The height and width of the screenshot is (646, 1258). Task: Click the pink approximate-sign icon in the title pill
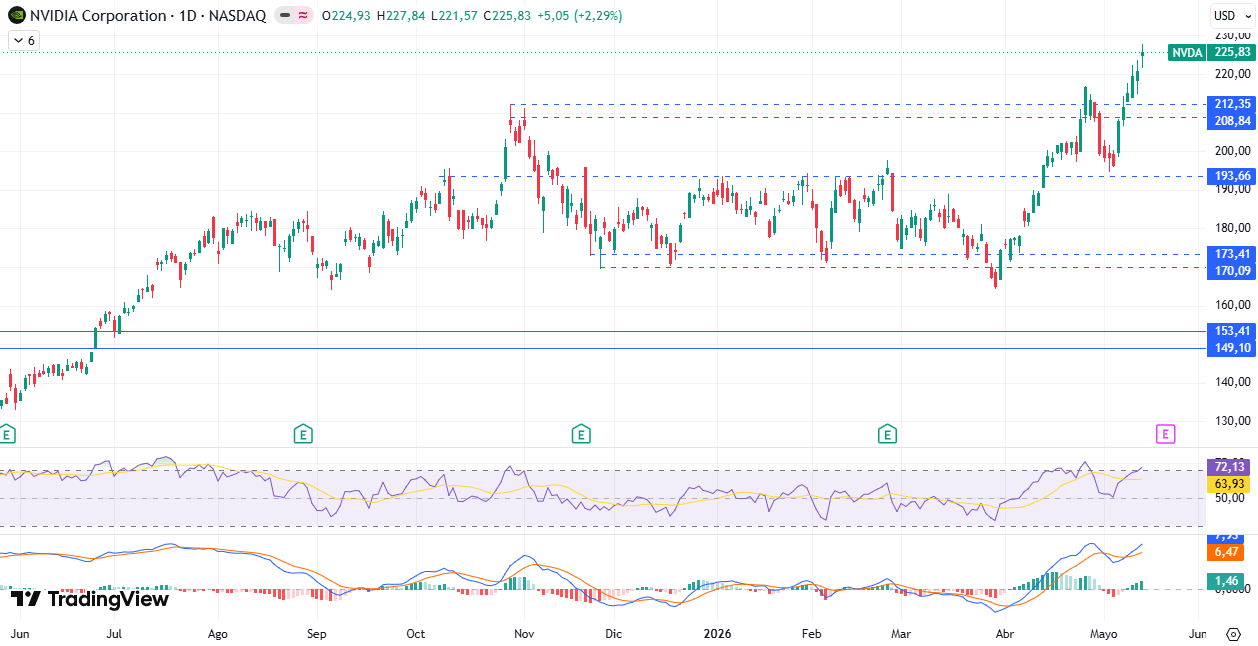[302, 16]
